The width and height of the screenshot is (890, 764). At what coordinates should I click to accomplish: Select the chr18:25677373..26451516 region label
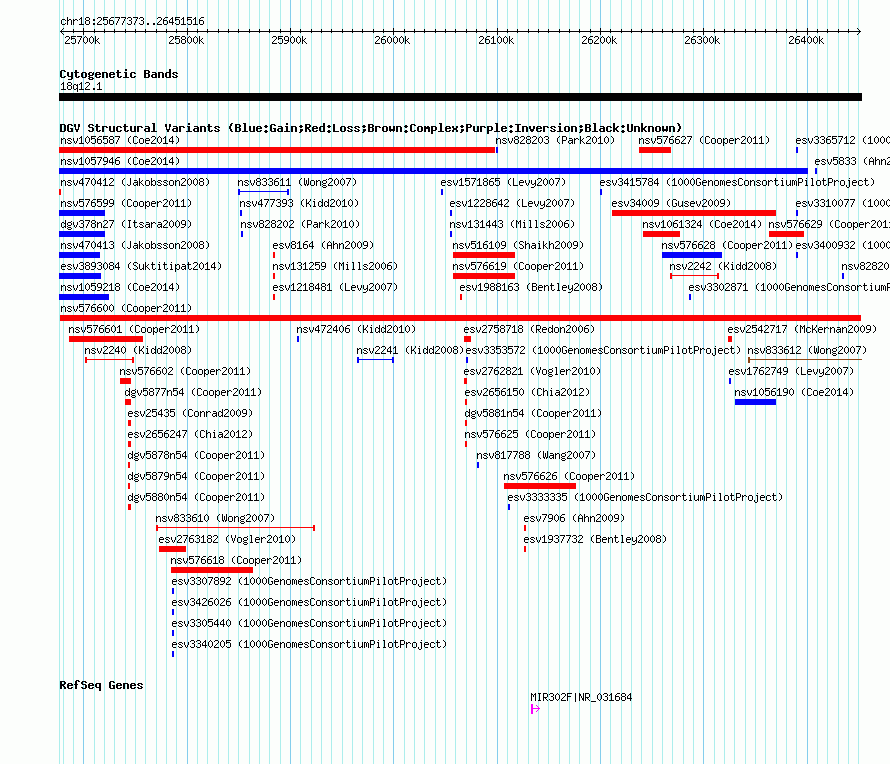[x=132, y=22]
